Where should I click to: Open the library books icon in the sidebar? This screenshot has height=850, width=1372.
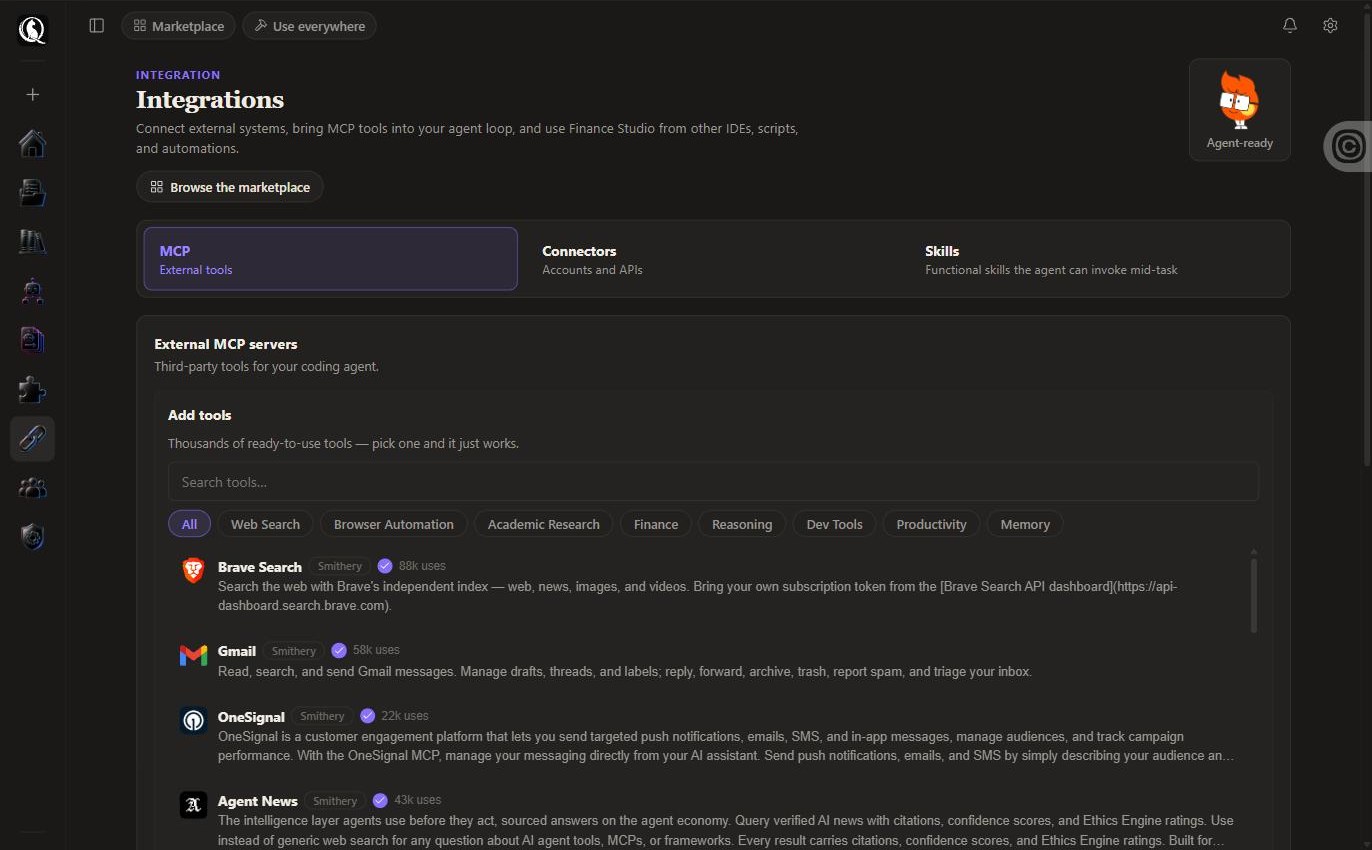point(32,242)
